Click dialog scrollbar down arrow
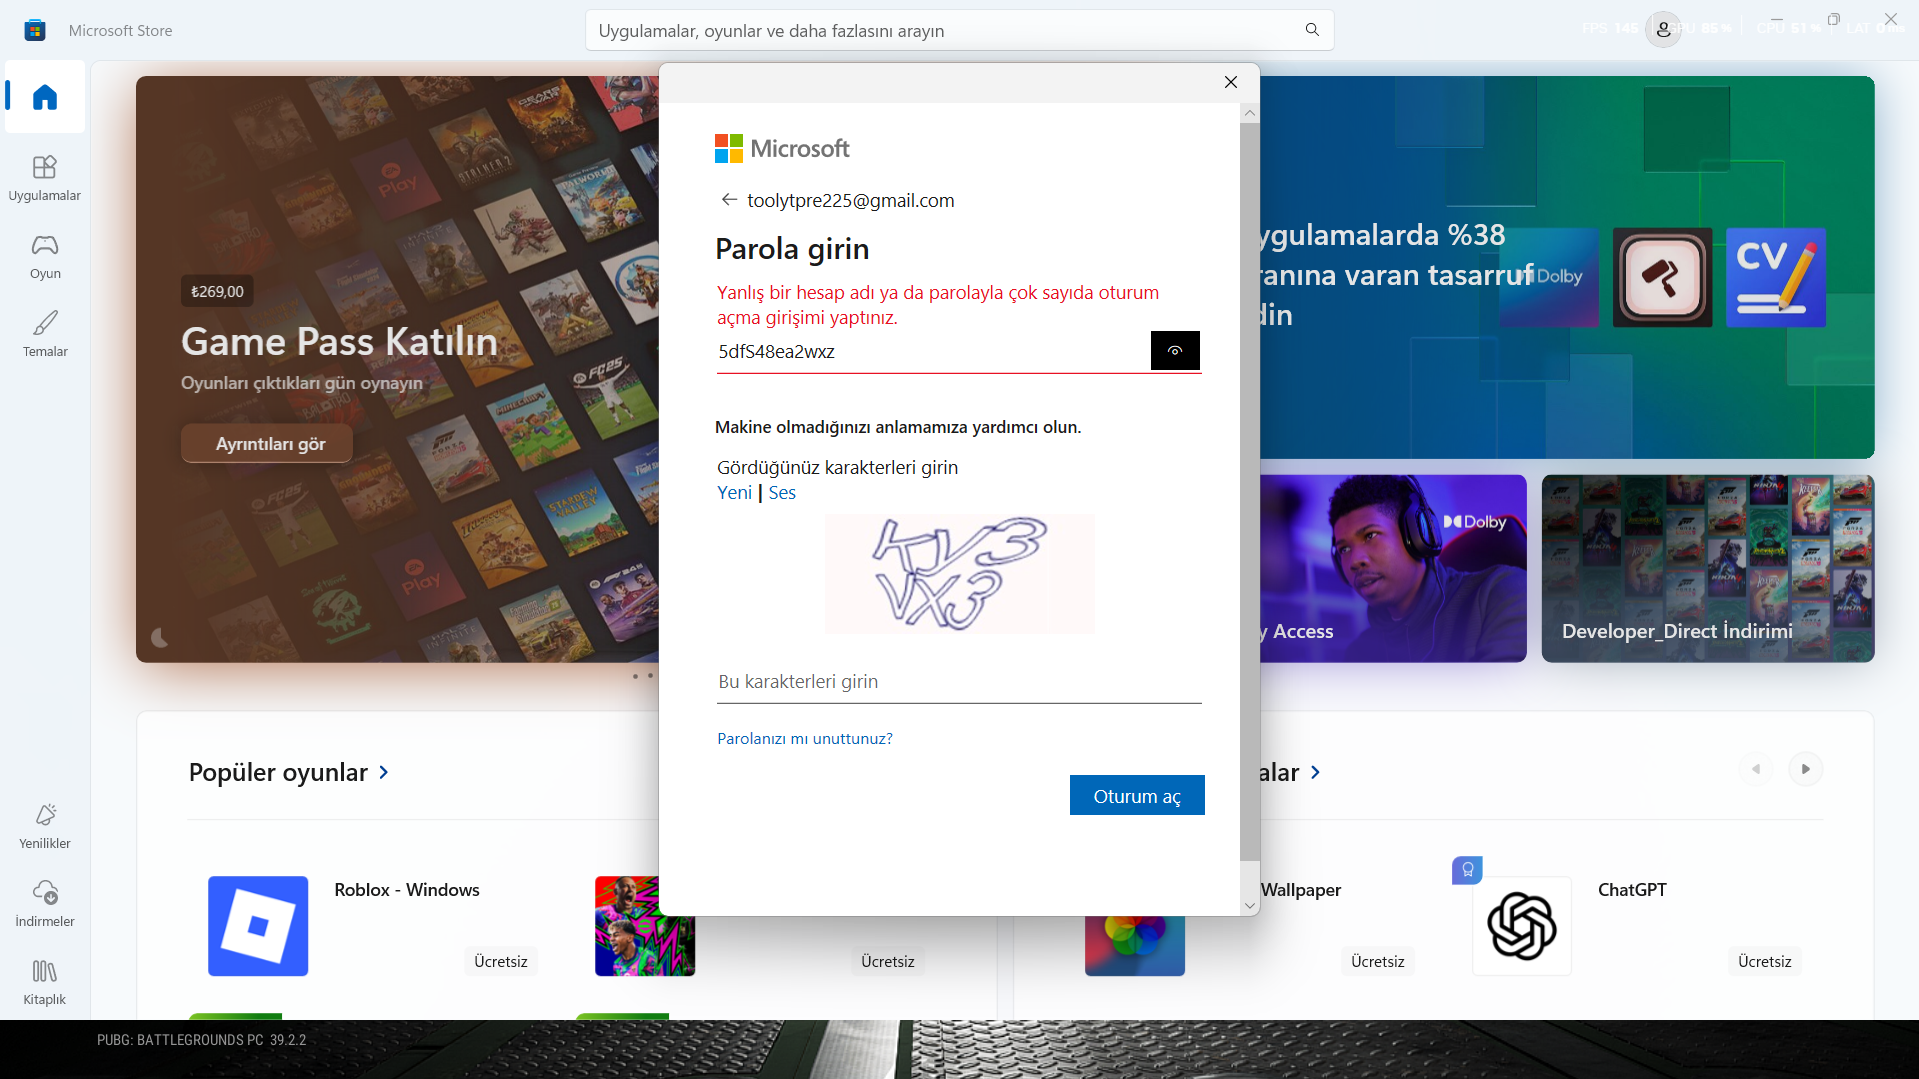Screen dimensions: 1919x1079 tap(1250, 906)
